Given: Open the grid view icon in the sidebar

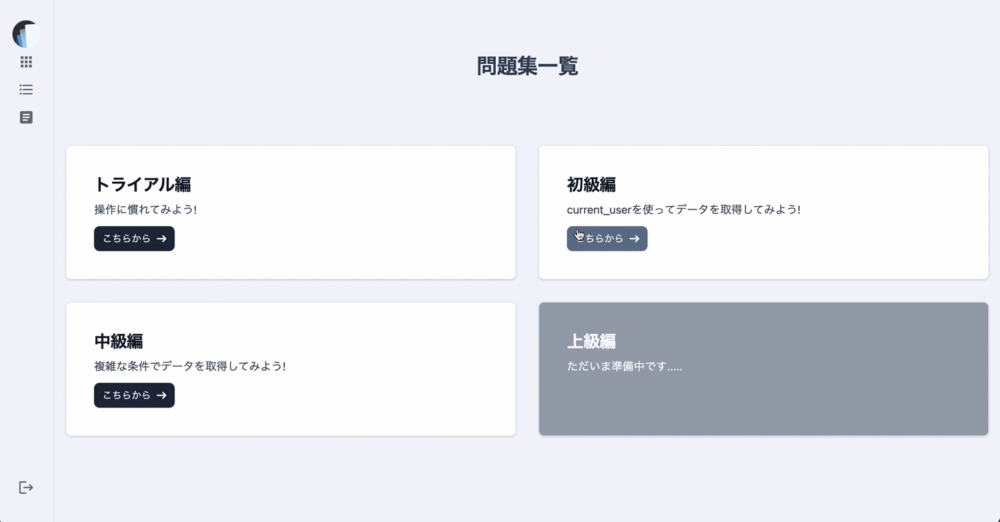Looking at the screenshot, I should 26,62.
